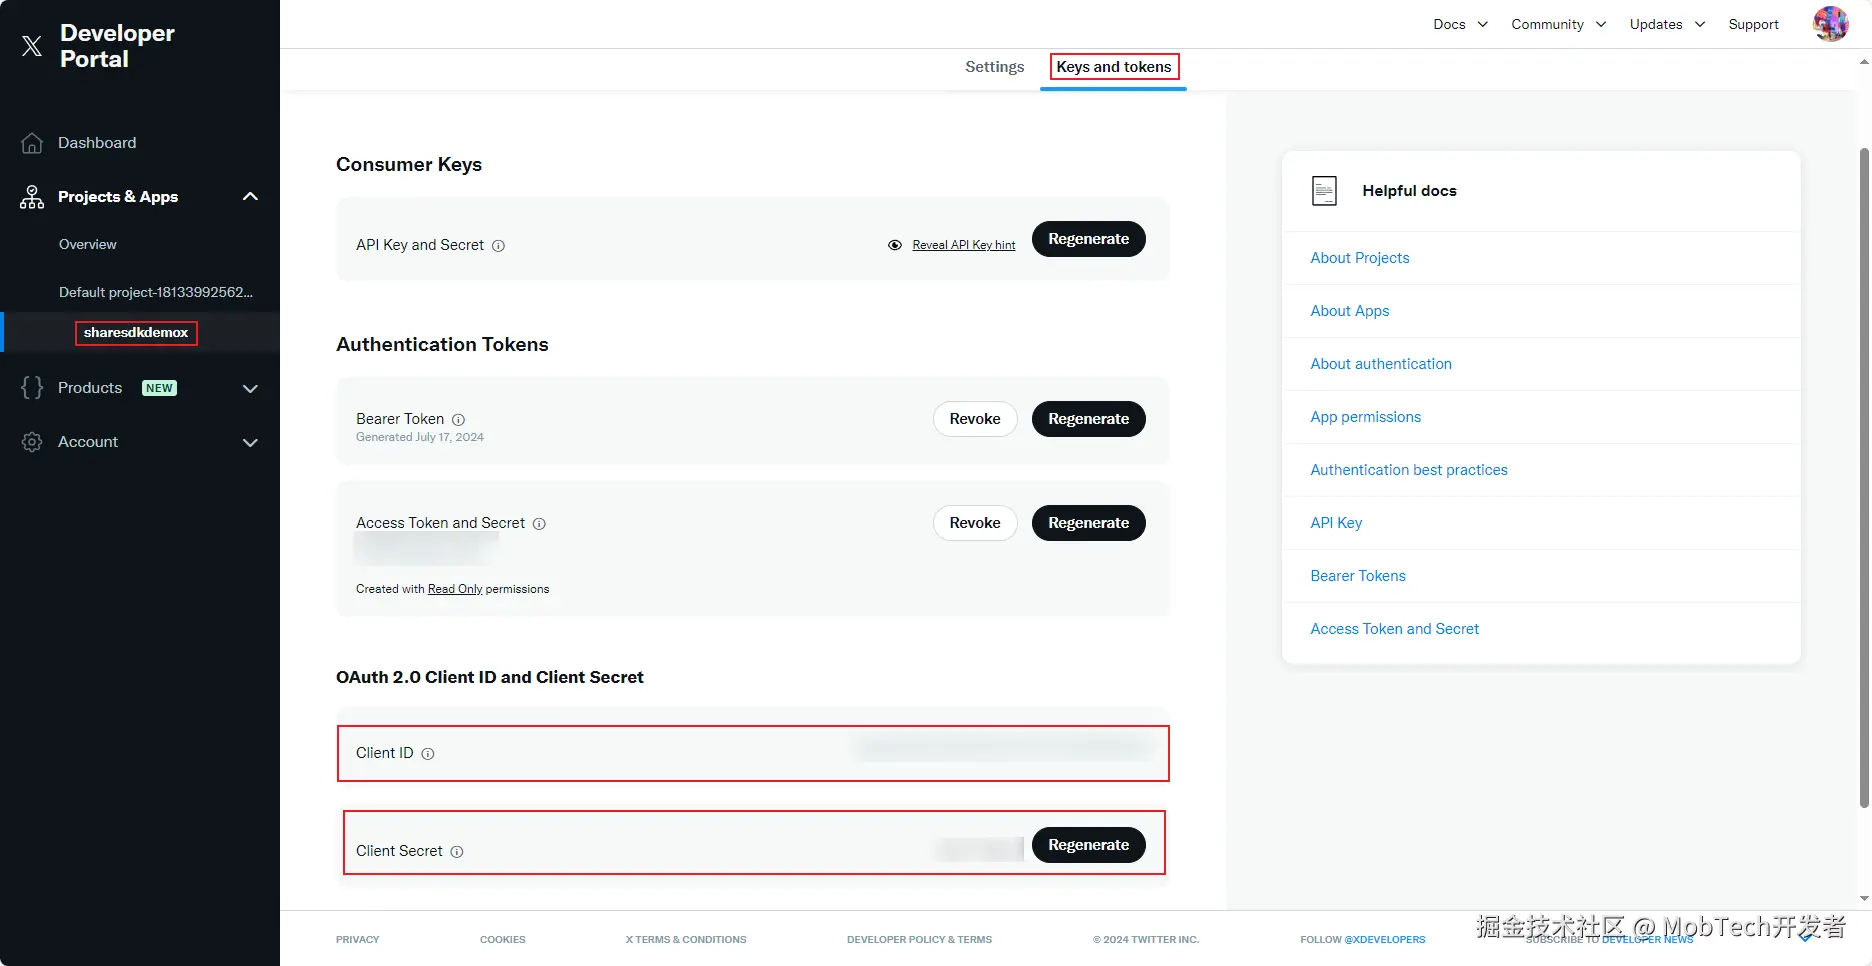Open the Docs dropdown menu
Screen dimensions: 1872x966
click(x=1460, y=24)
